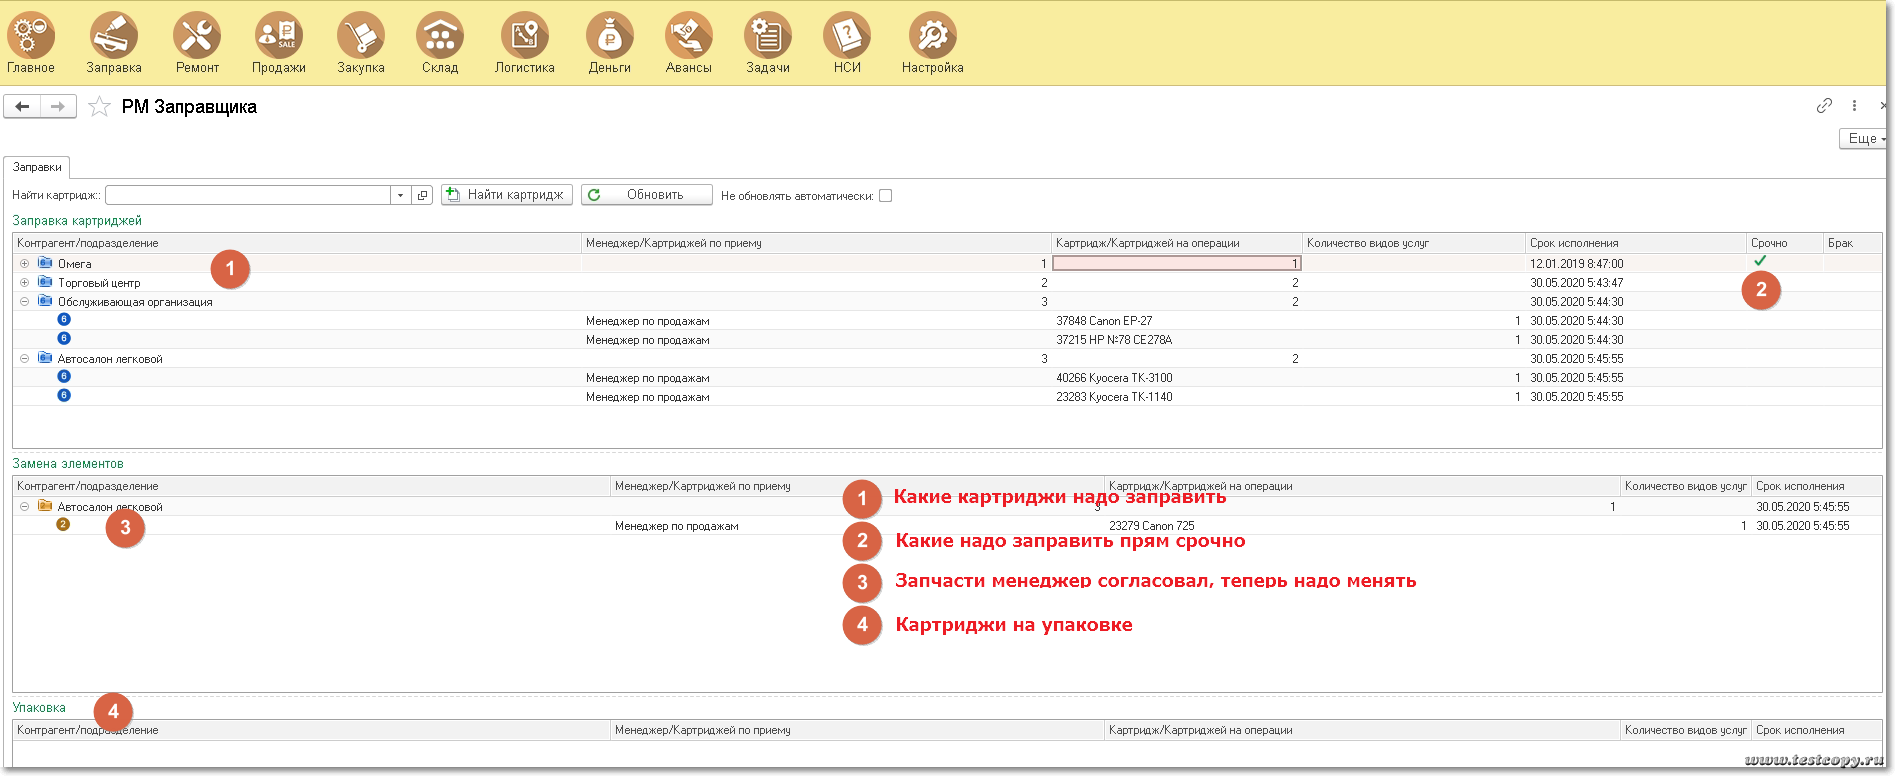
Task: Expand the Торговый центр row
Action: click(x=24, y=283)
